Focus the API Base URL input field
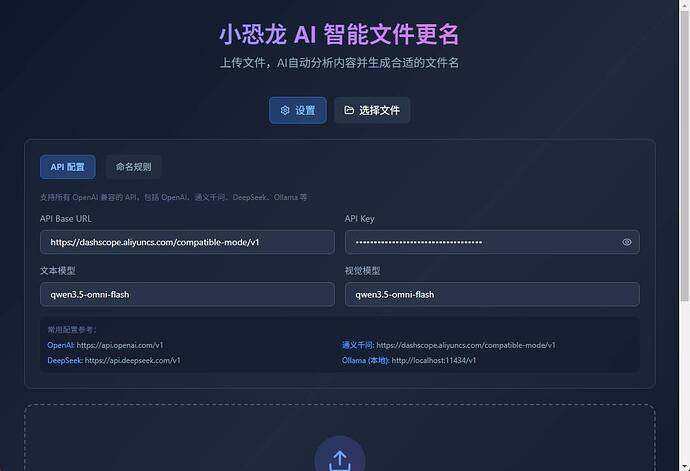This screenshot has width=690, height=471. click(187, 242)
